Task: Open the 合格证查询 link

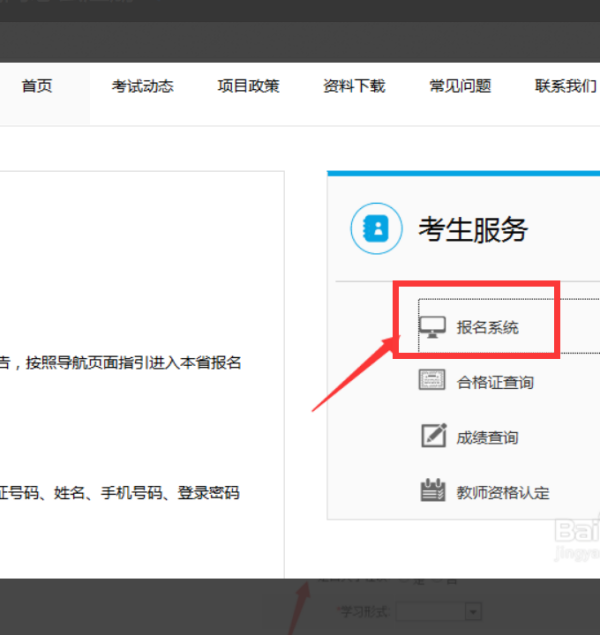Action: tap(495, 382)
